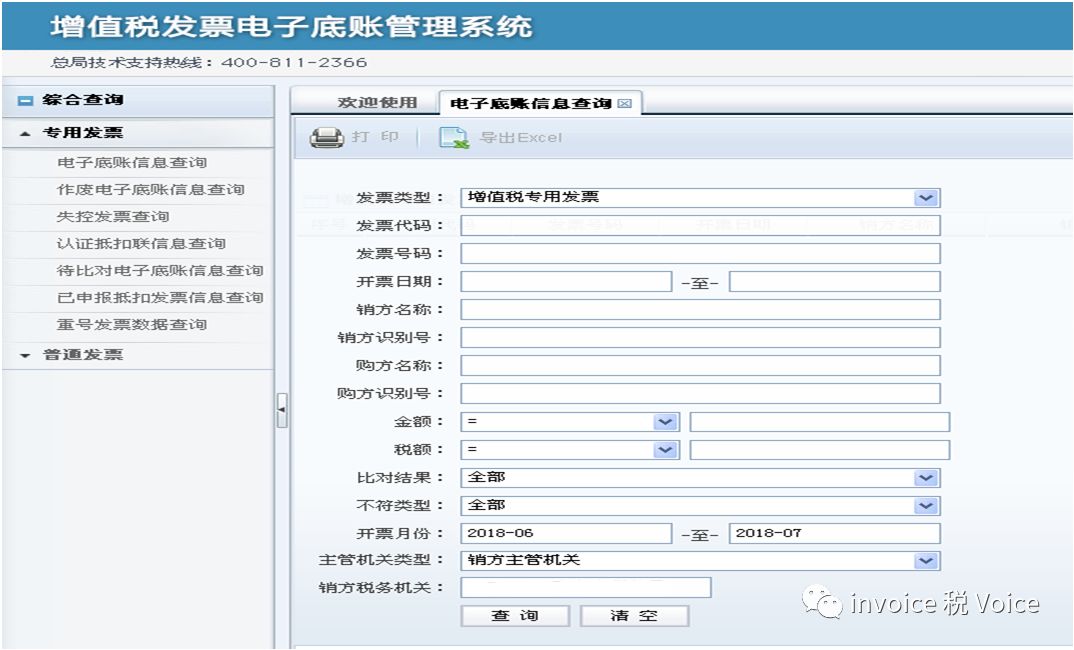Viewport: 1074px width, 650px height.
Task: Open 待比对电子底账信息查询 in the sidebar
Action: pyautogui.click(x=160, y=271)
